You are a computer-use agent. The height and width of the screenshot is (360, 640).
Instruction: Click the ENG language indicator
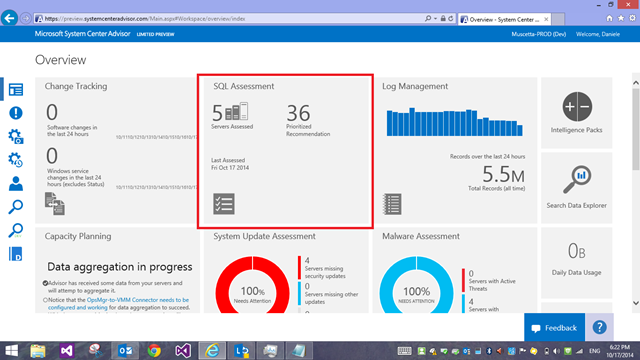click(595, 351)
